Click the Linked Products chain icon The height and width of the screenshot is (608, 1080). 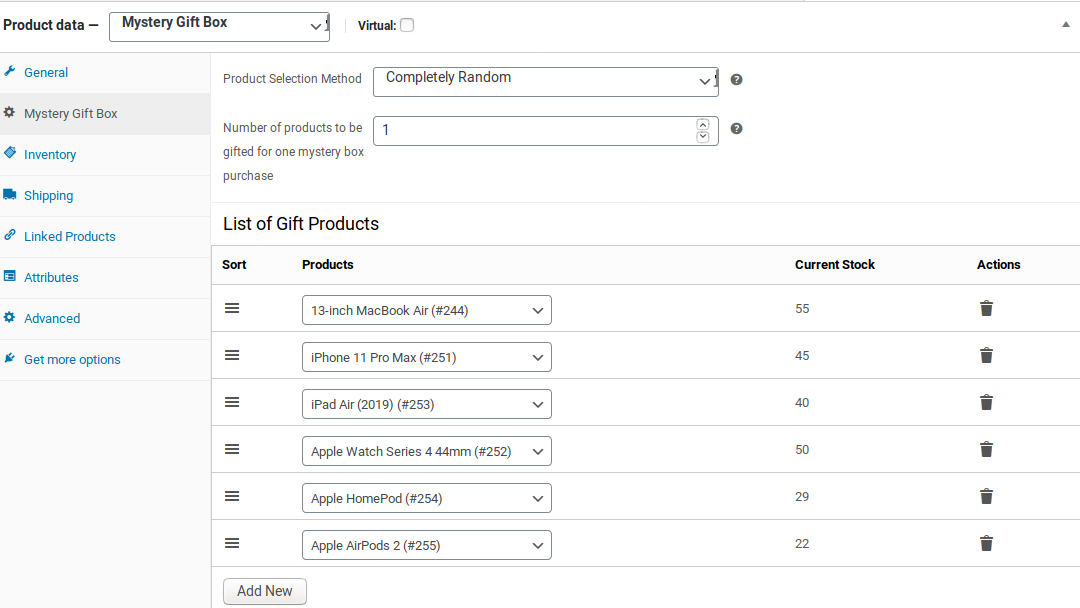[10, 235]
